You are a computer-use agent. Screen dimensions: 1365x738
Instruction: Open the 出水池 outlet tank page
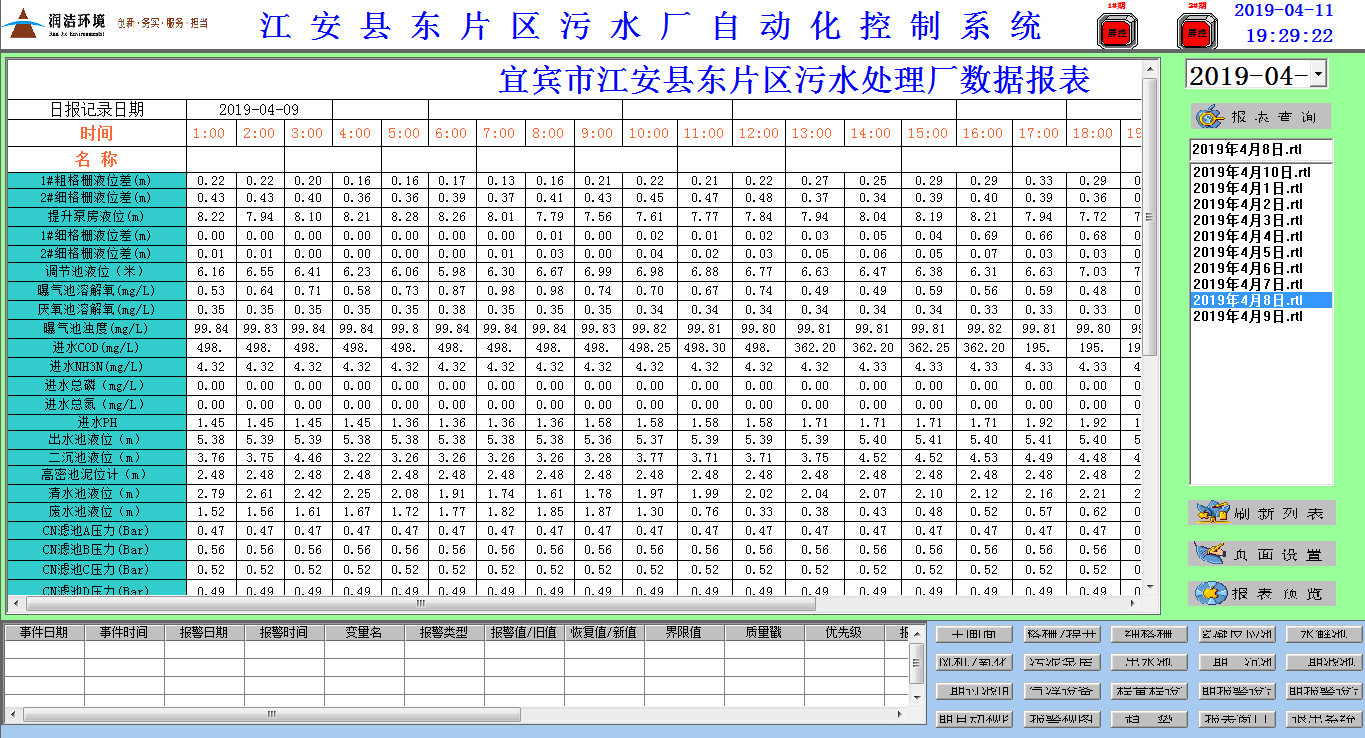[1149, 663]
